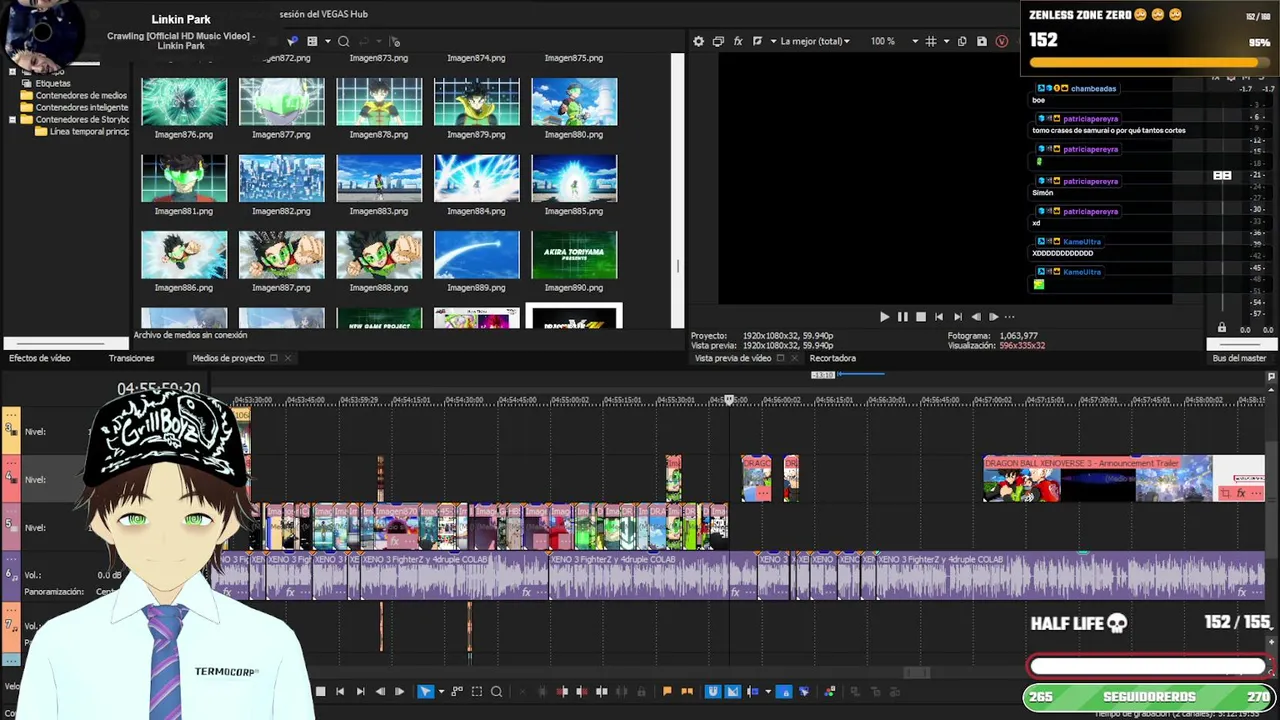Go to end in preview transport
Screen dimensions: 1280x720
[x=957, y=317]
